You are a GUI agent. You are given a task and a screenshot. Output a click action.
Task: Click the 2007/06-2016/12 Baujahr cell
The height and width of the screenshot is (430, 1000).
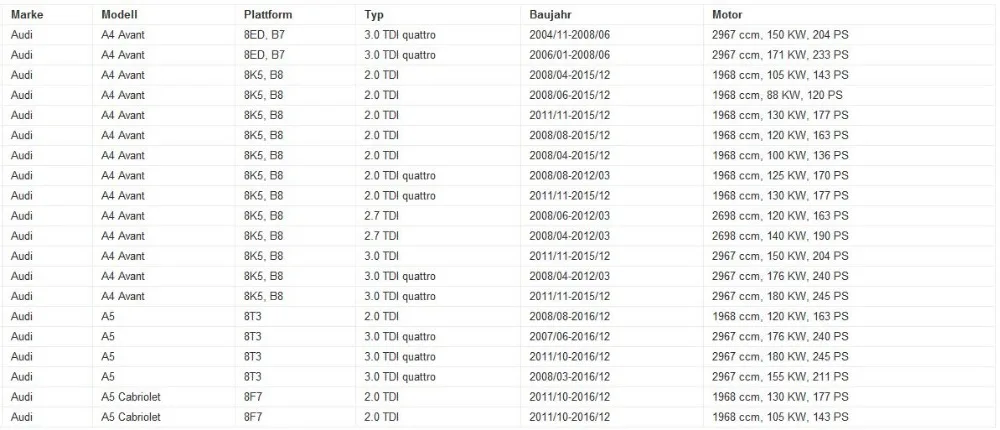(612, 336)
